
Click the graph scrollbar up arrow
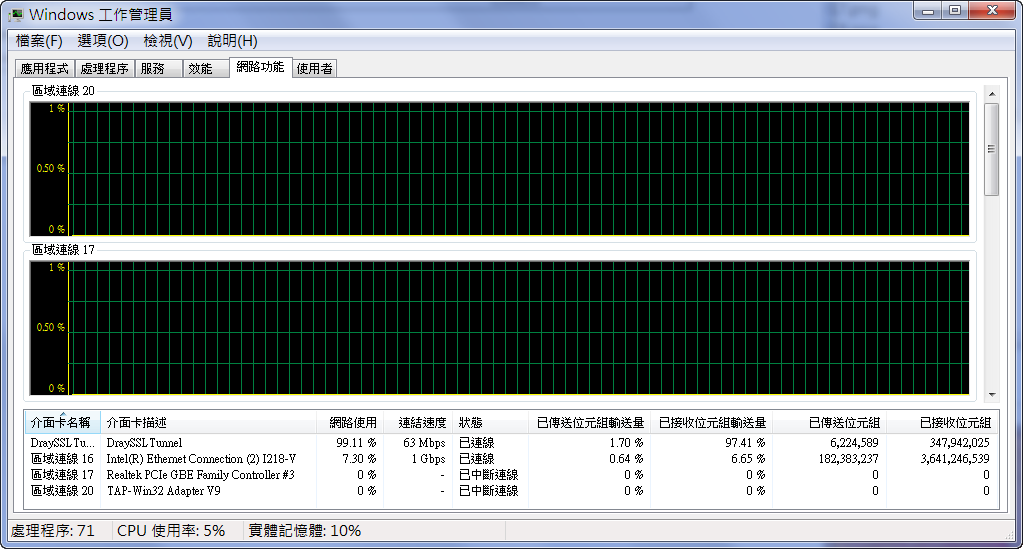(x=992, y=94)
